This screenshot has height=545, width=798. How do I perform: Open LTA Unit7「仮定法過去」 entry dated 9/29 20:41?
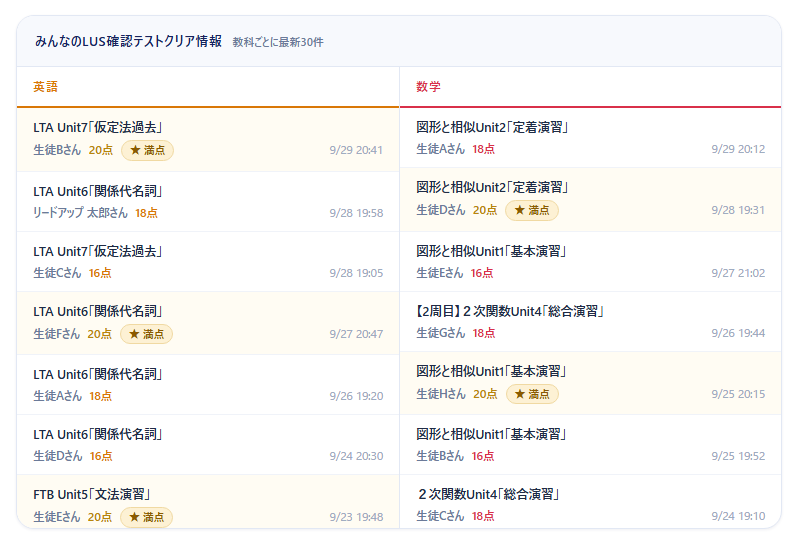[x=208, y=139]
